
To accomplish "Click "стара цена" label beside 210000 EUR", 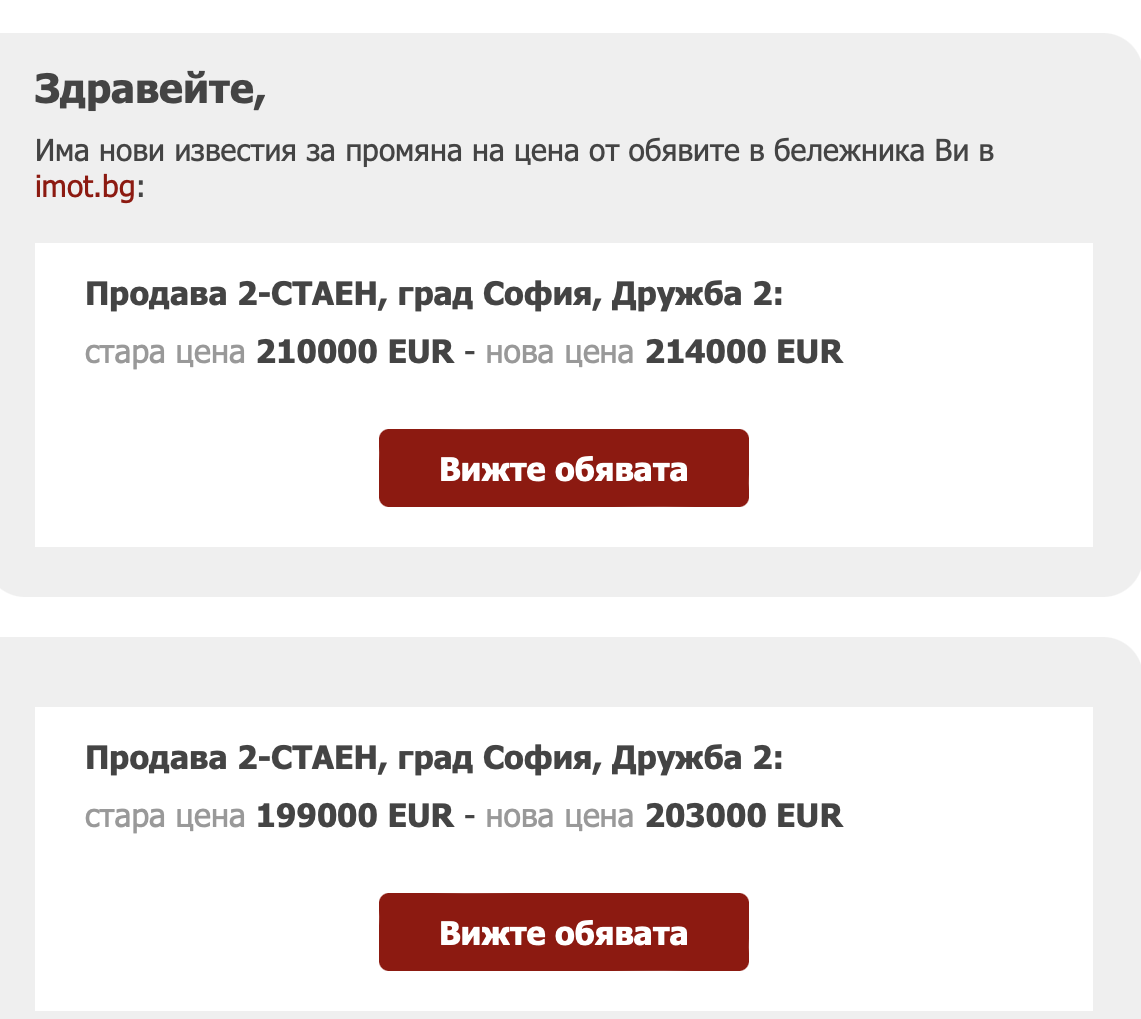I will [x=165, y=352].
